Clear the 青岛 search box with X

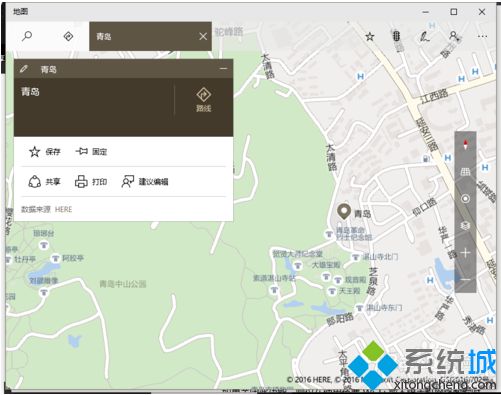203,36
